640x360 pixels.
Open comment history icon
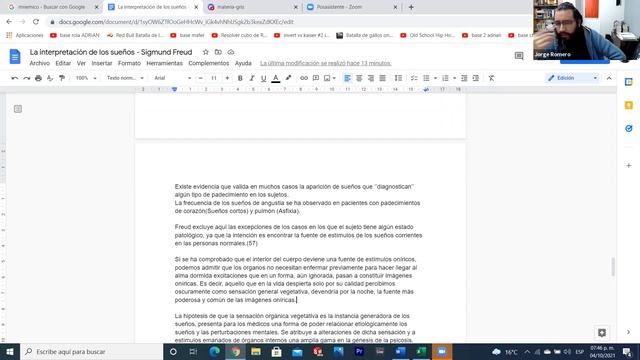point(519,56)
